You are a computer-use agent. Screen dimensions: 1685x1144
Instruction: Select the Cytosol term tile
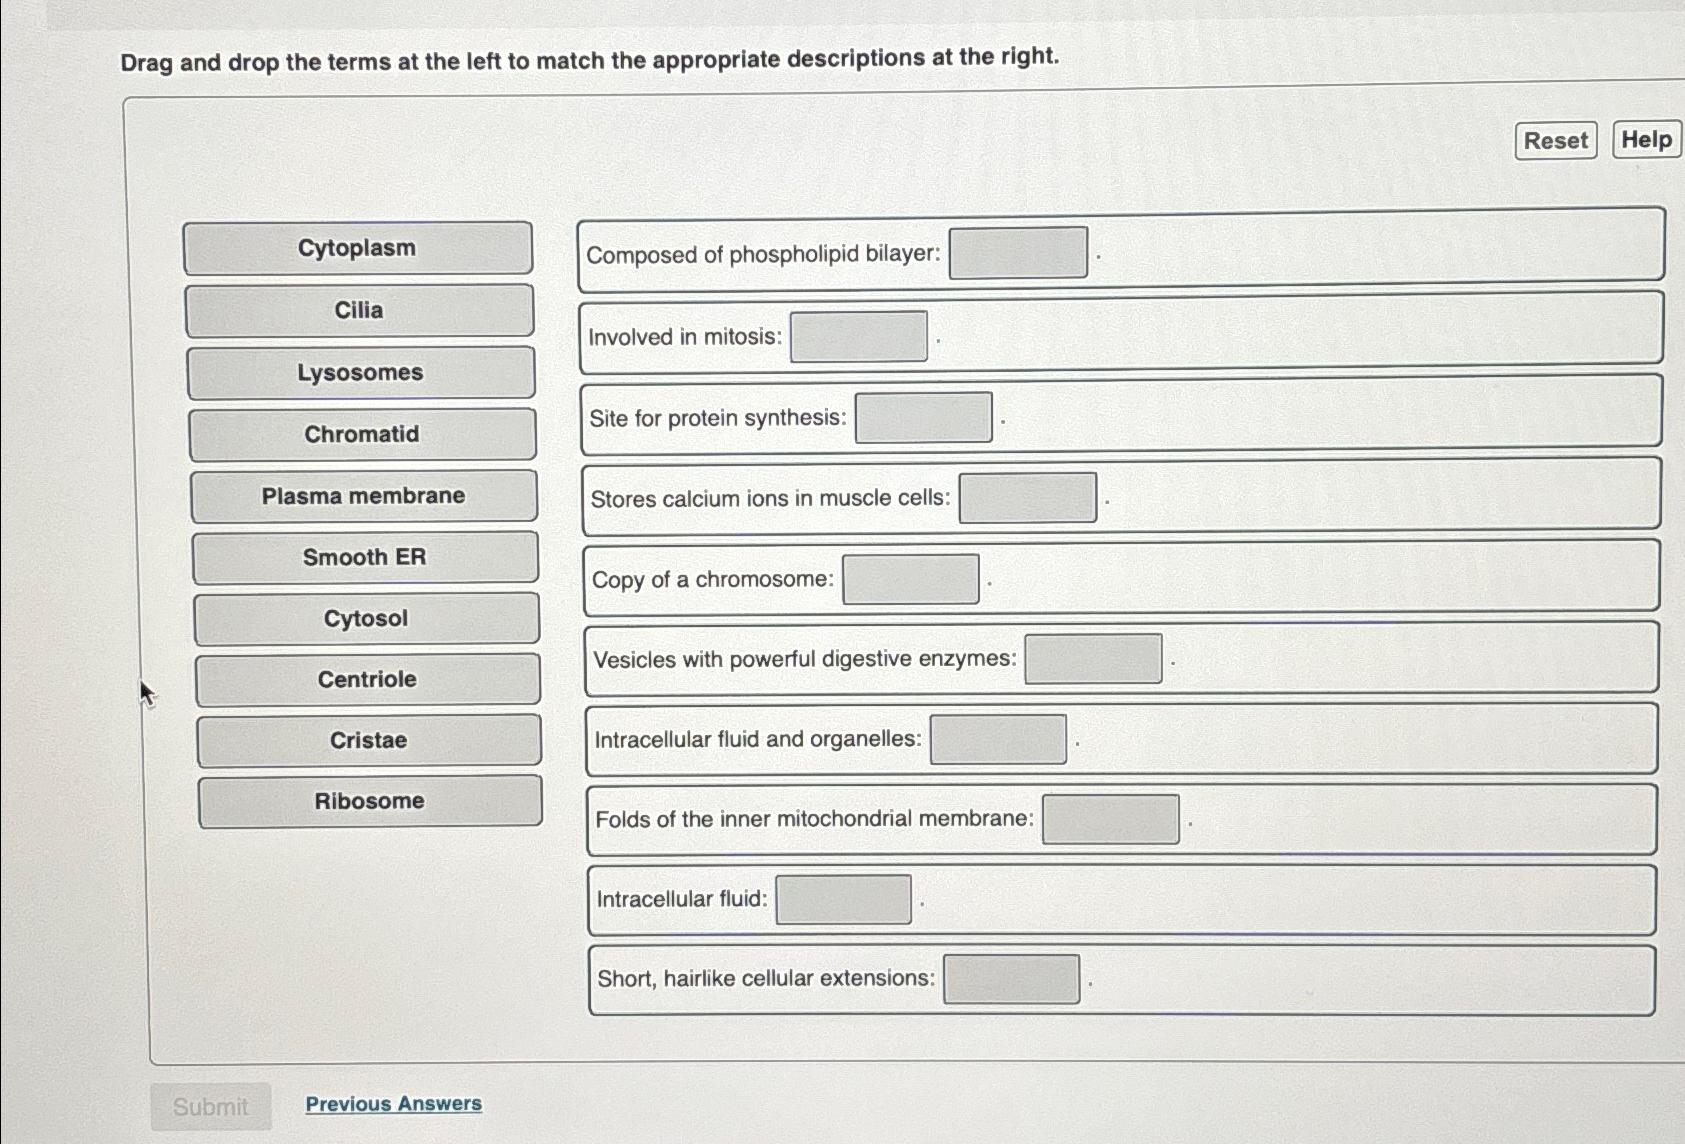click(366, 619)
